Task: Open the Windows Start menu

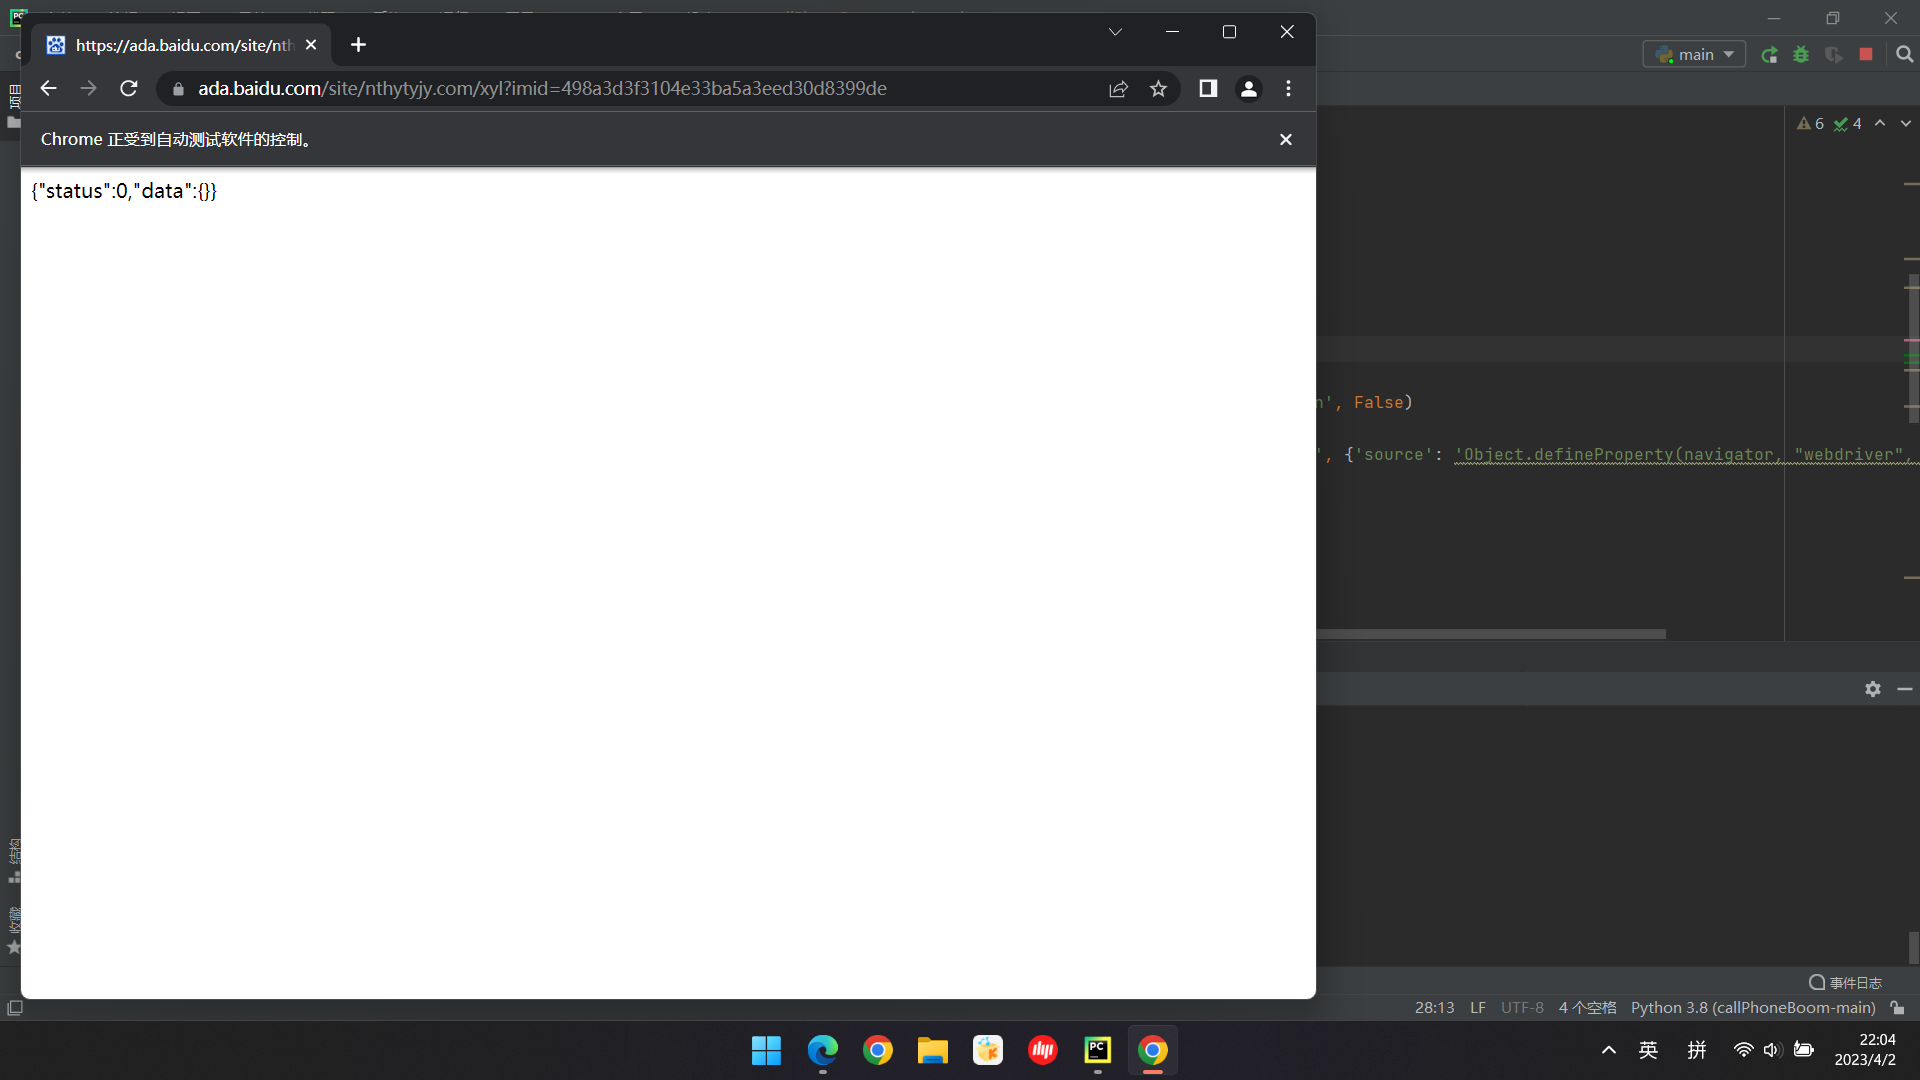Action: pos(765,1050)
